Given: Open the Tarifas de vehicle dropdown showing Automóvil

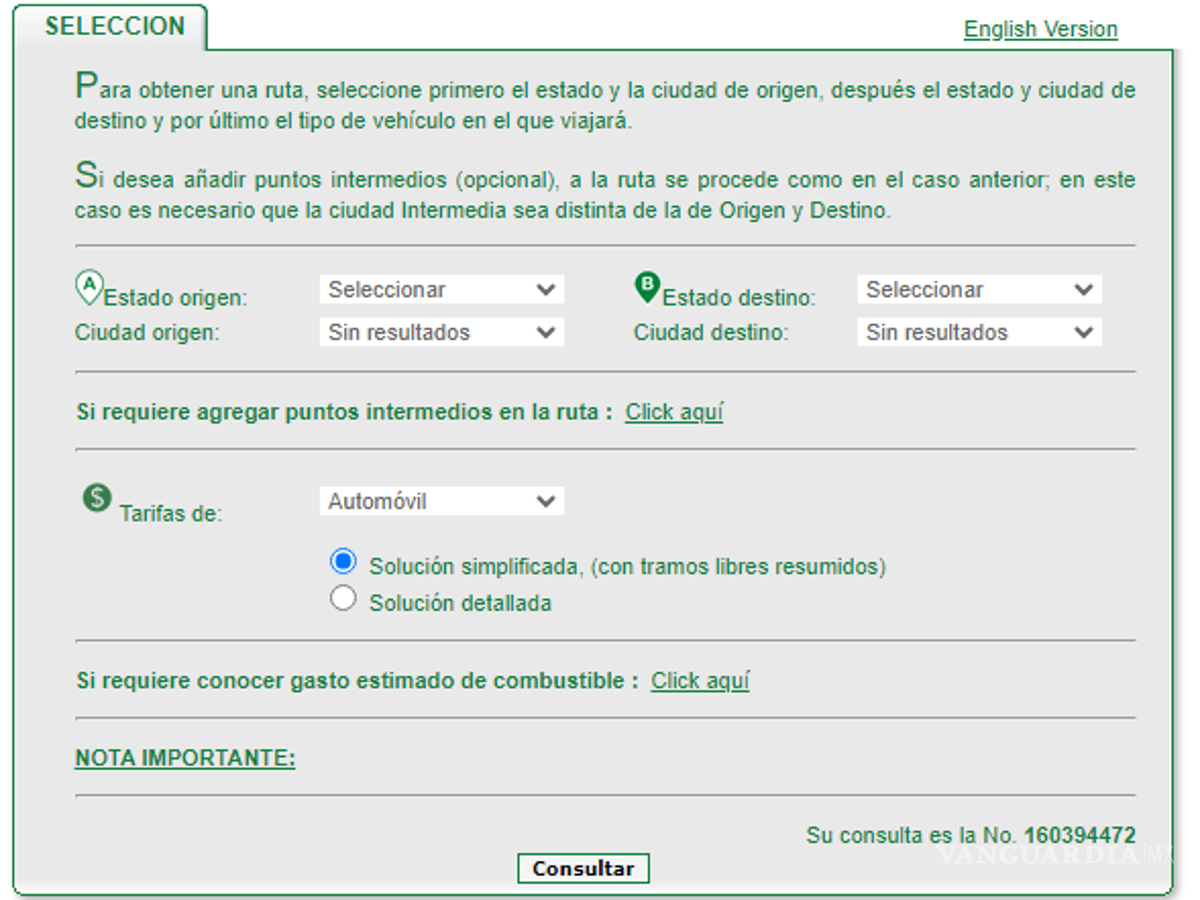Looking at the screenshot, I should click(x=441, y=501).
